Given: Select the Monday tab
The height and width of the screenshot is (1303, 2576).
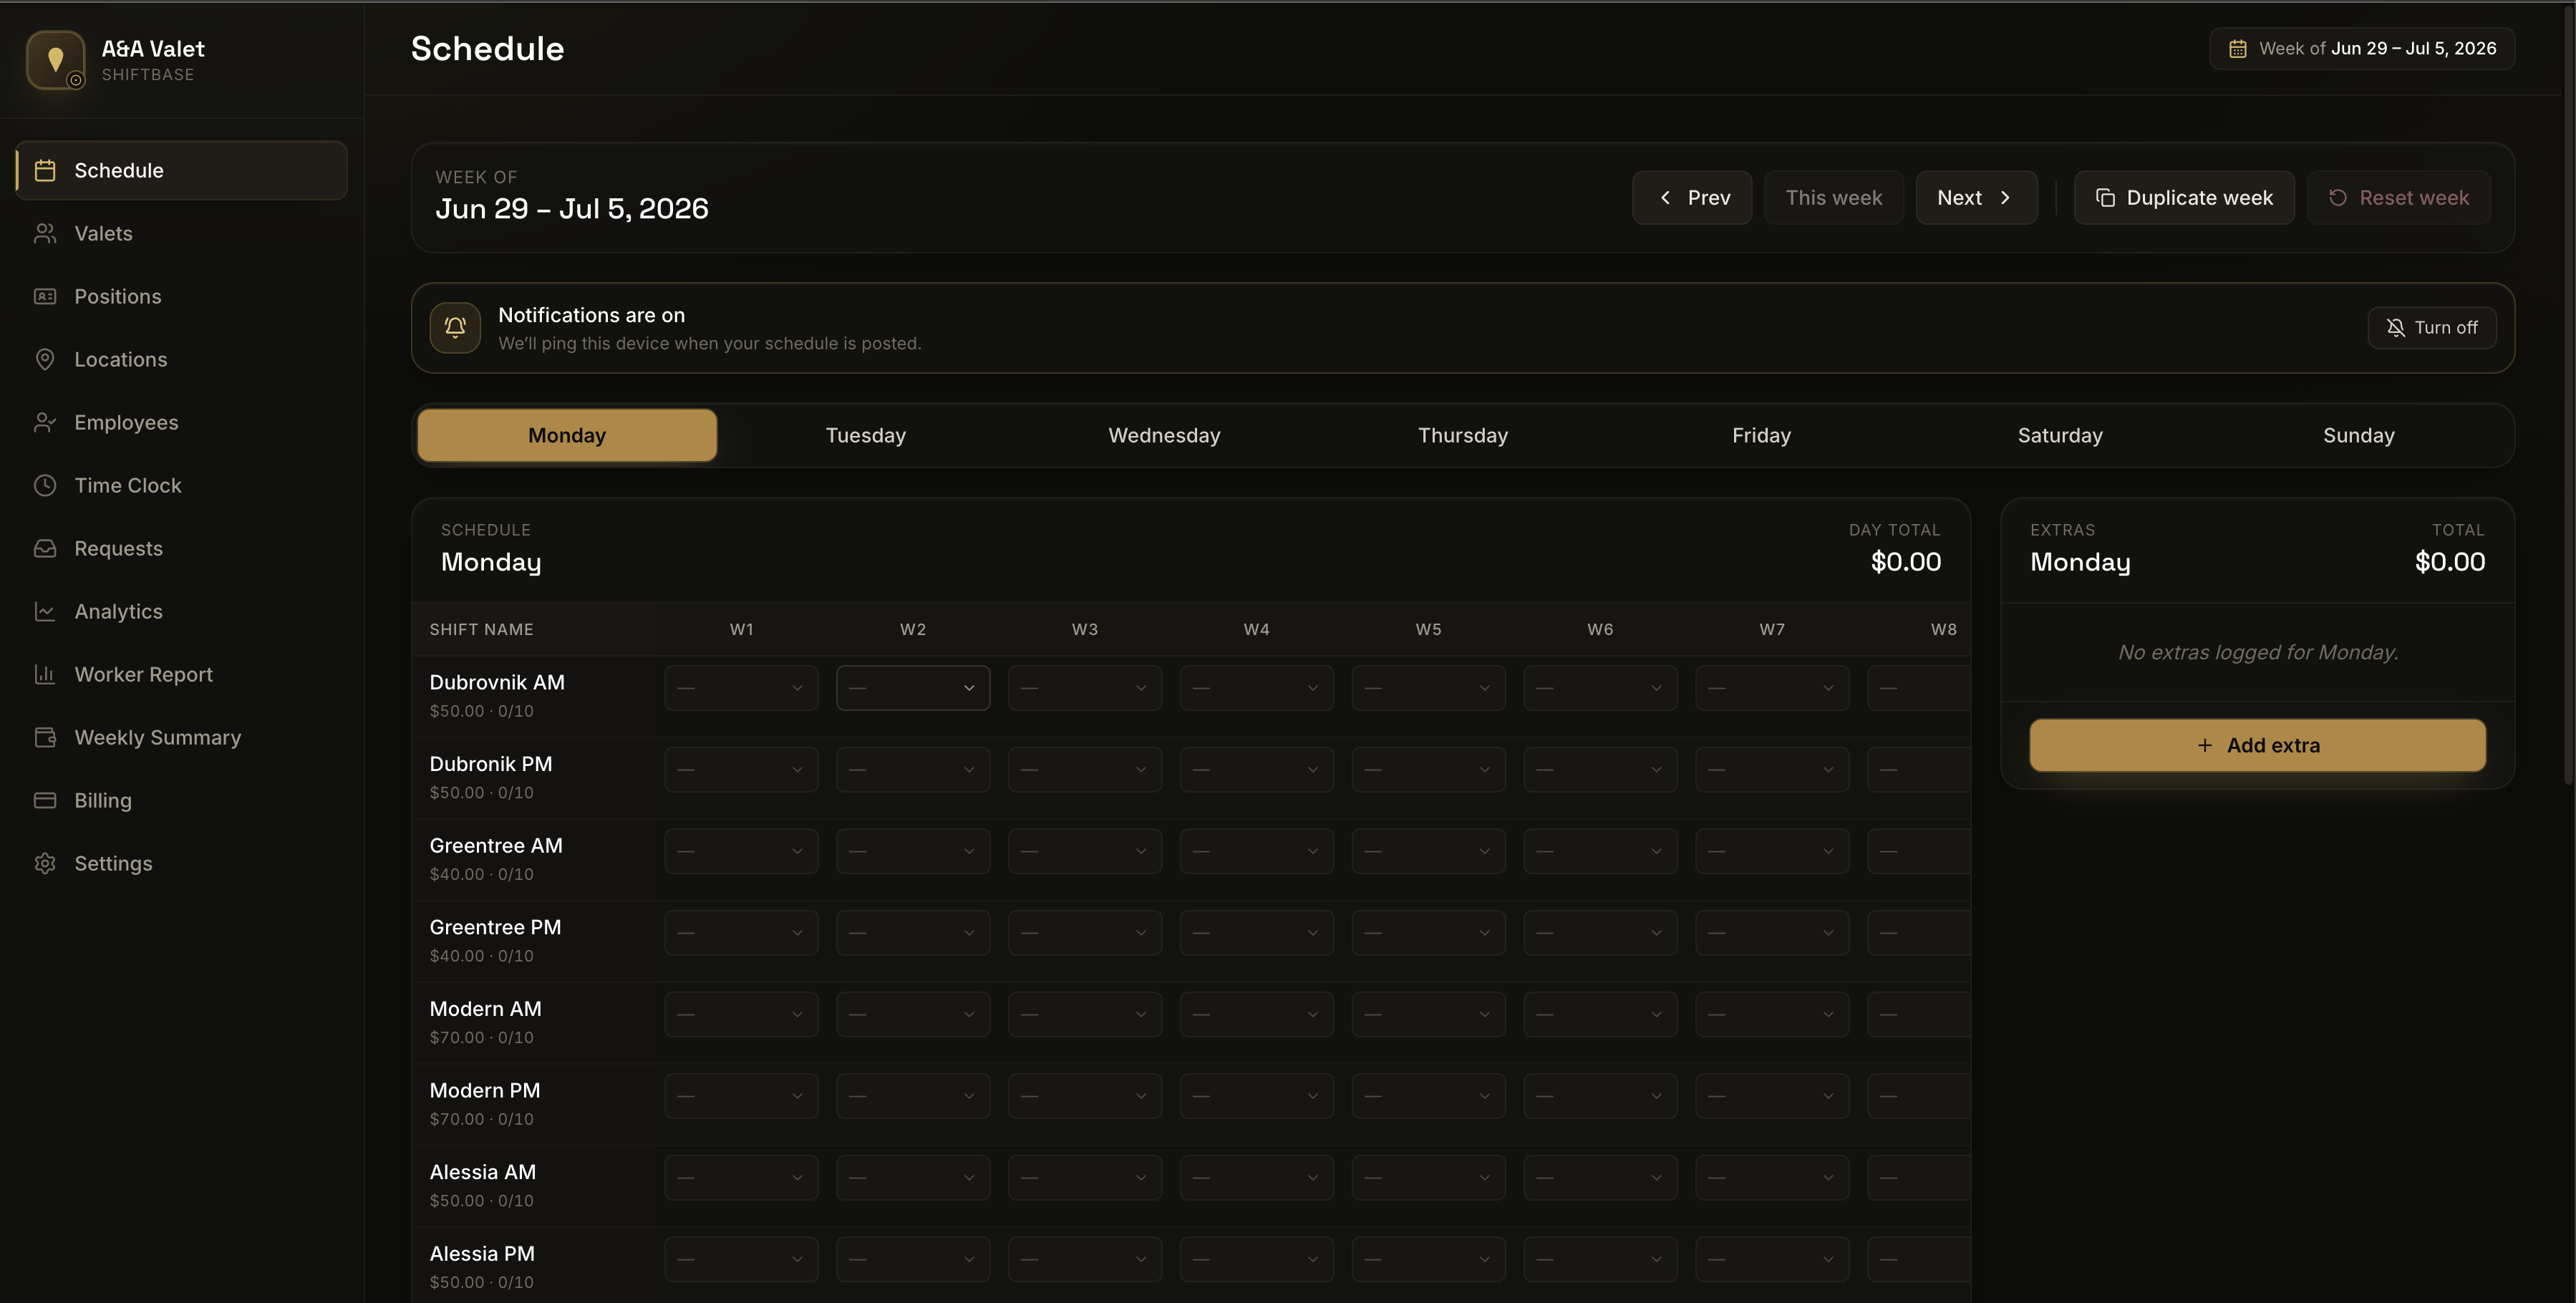Looking at the screenshot, I should pos(567,435).
